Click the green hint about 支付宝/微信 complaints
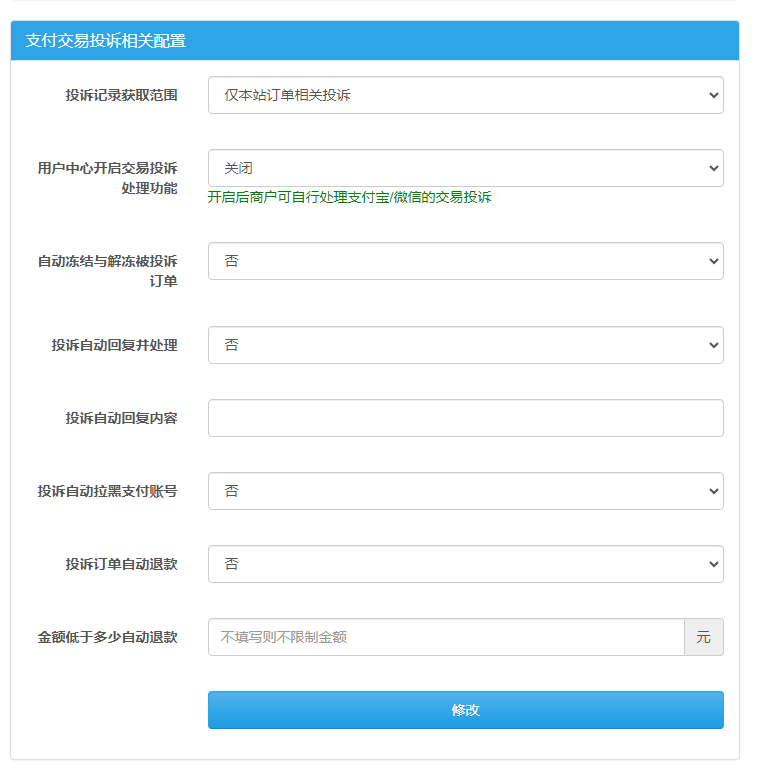 click(x=349, y=197)
